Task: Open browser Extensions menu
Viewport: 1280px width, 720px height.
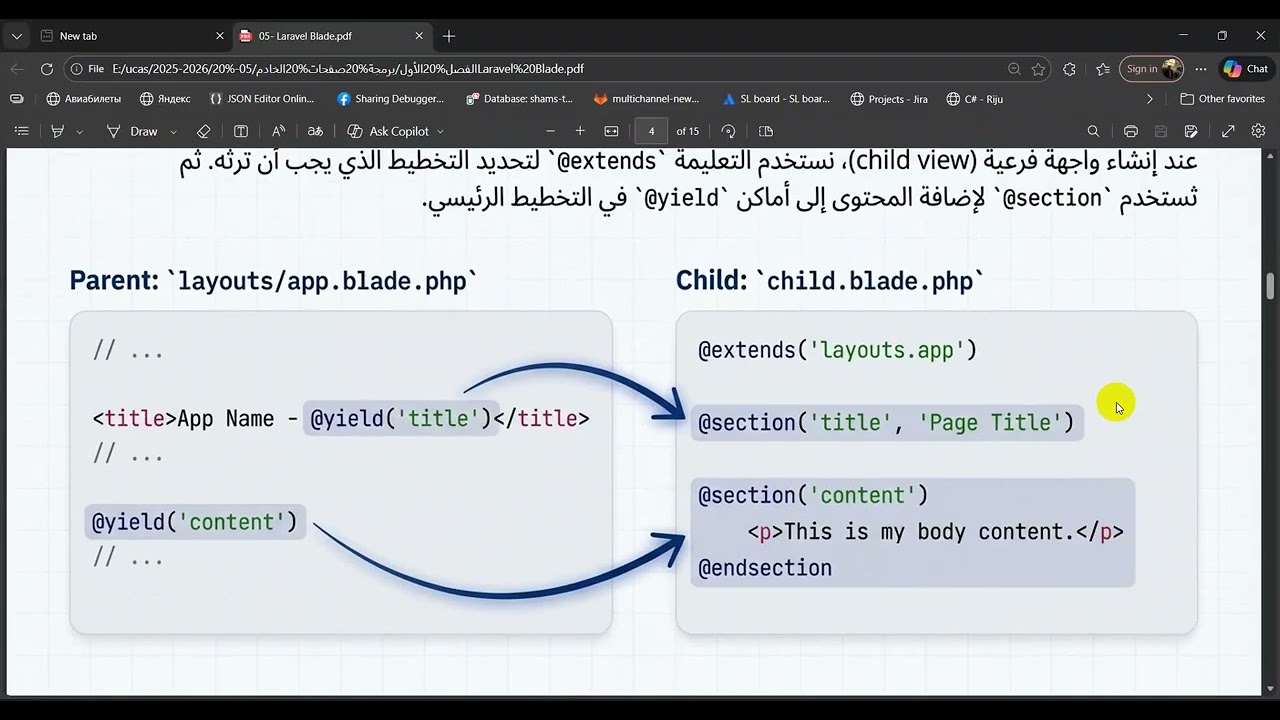Action: [x=1070, y=69]
